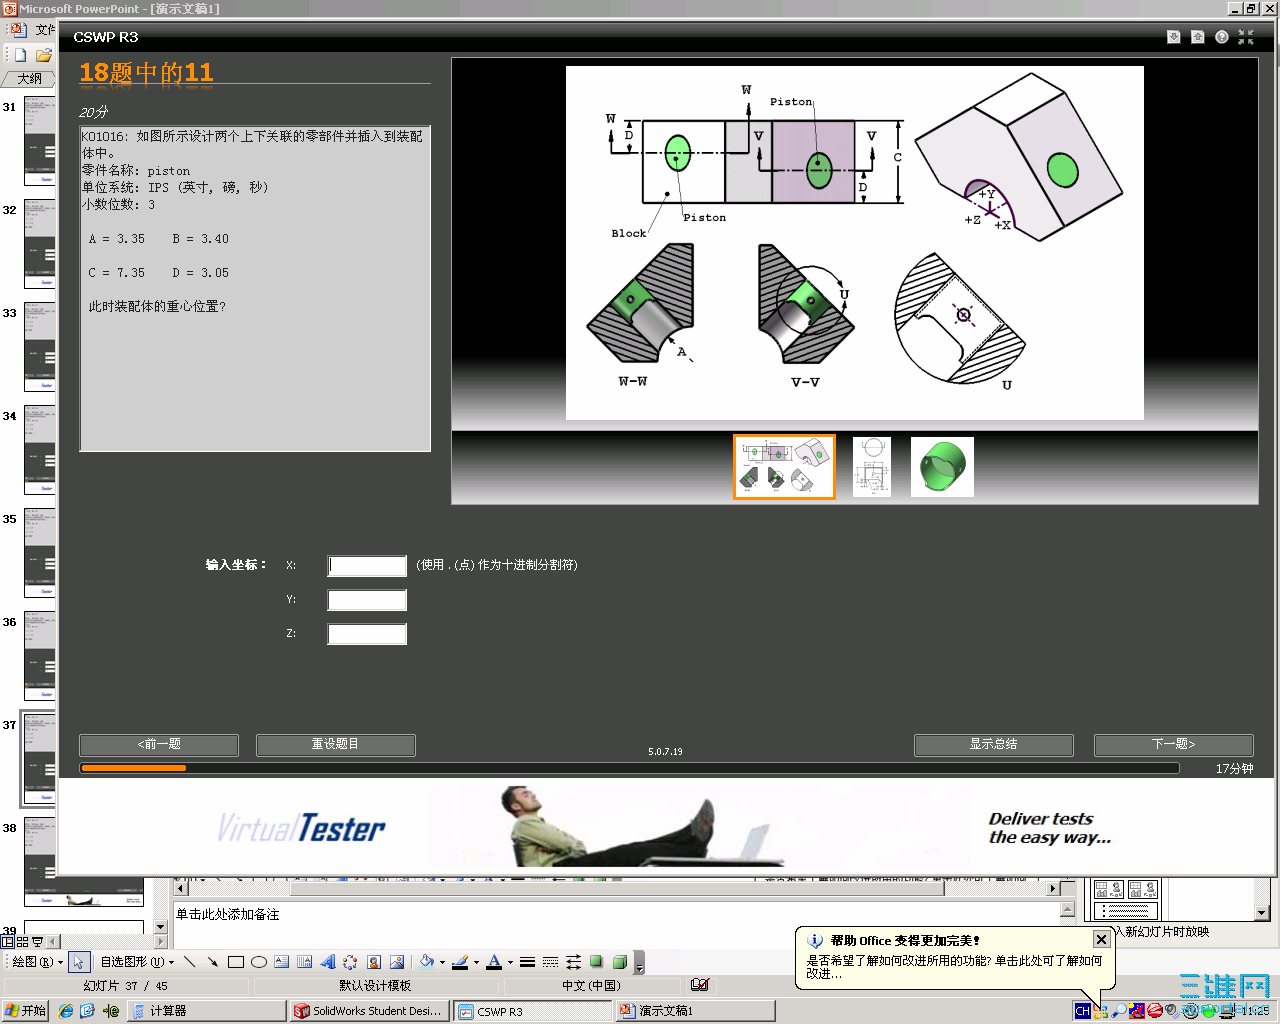The height and width of the screenshot is (1024, 1280).
Task: Switch to SolidWorks Student Design taskbar window
Action: click(370, 1011)
